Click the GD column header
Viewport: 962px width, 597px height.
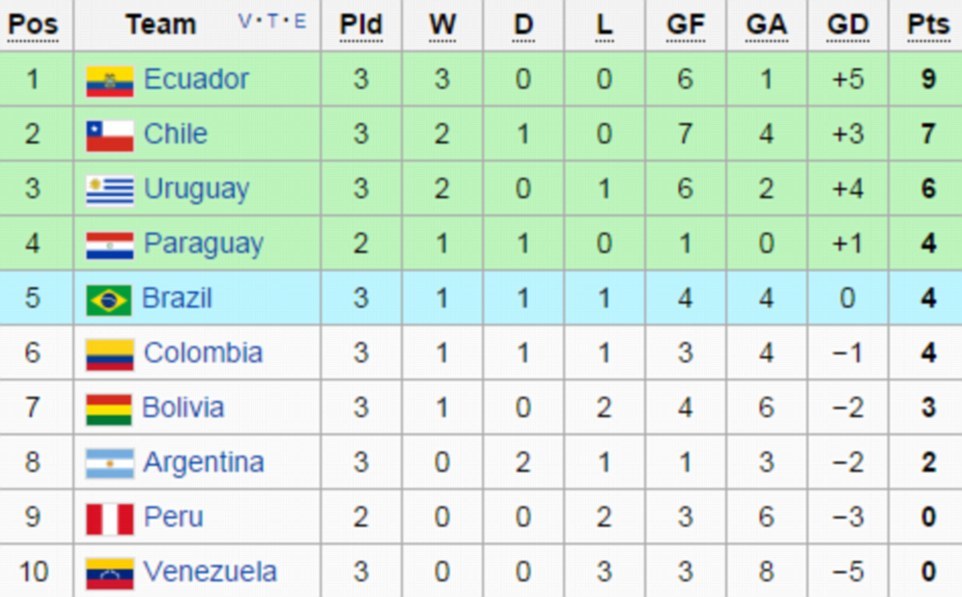pos(847,24)
